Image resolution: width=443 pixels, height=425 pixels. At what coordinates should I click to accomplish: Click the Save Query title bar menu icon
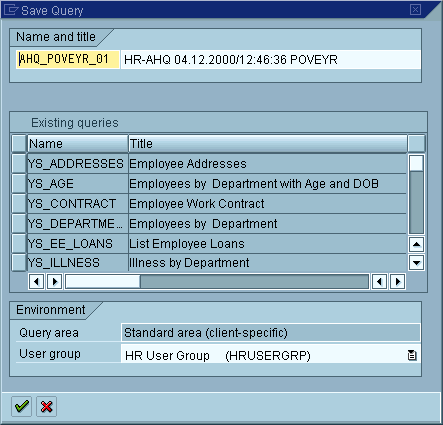[10, 10]
